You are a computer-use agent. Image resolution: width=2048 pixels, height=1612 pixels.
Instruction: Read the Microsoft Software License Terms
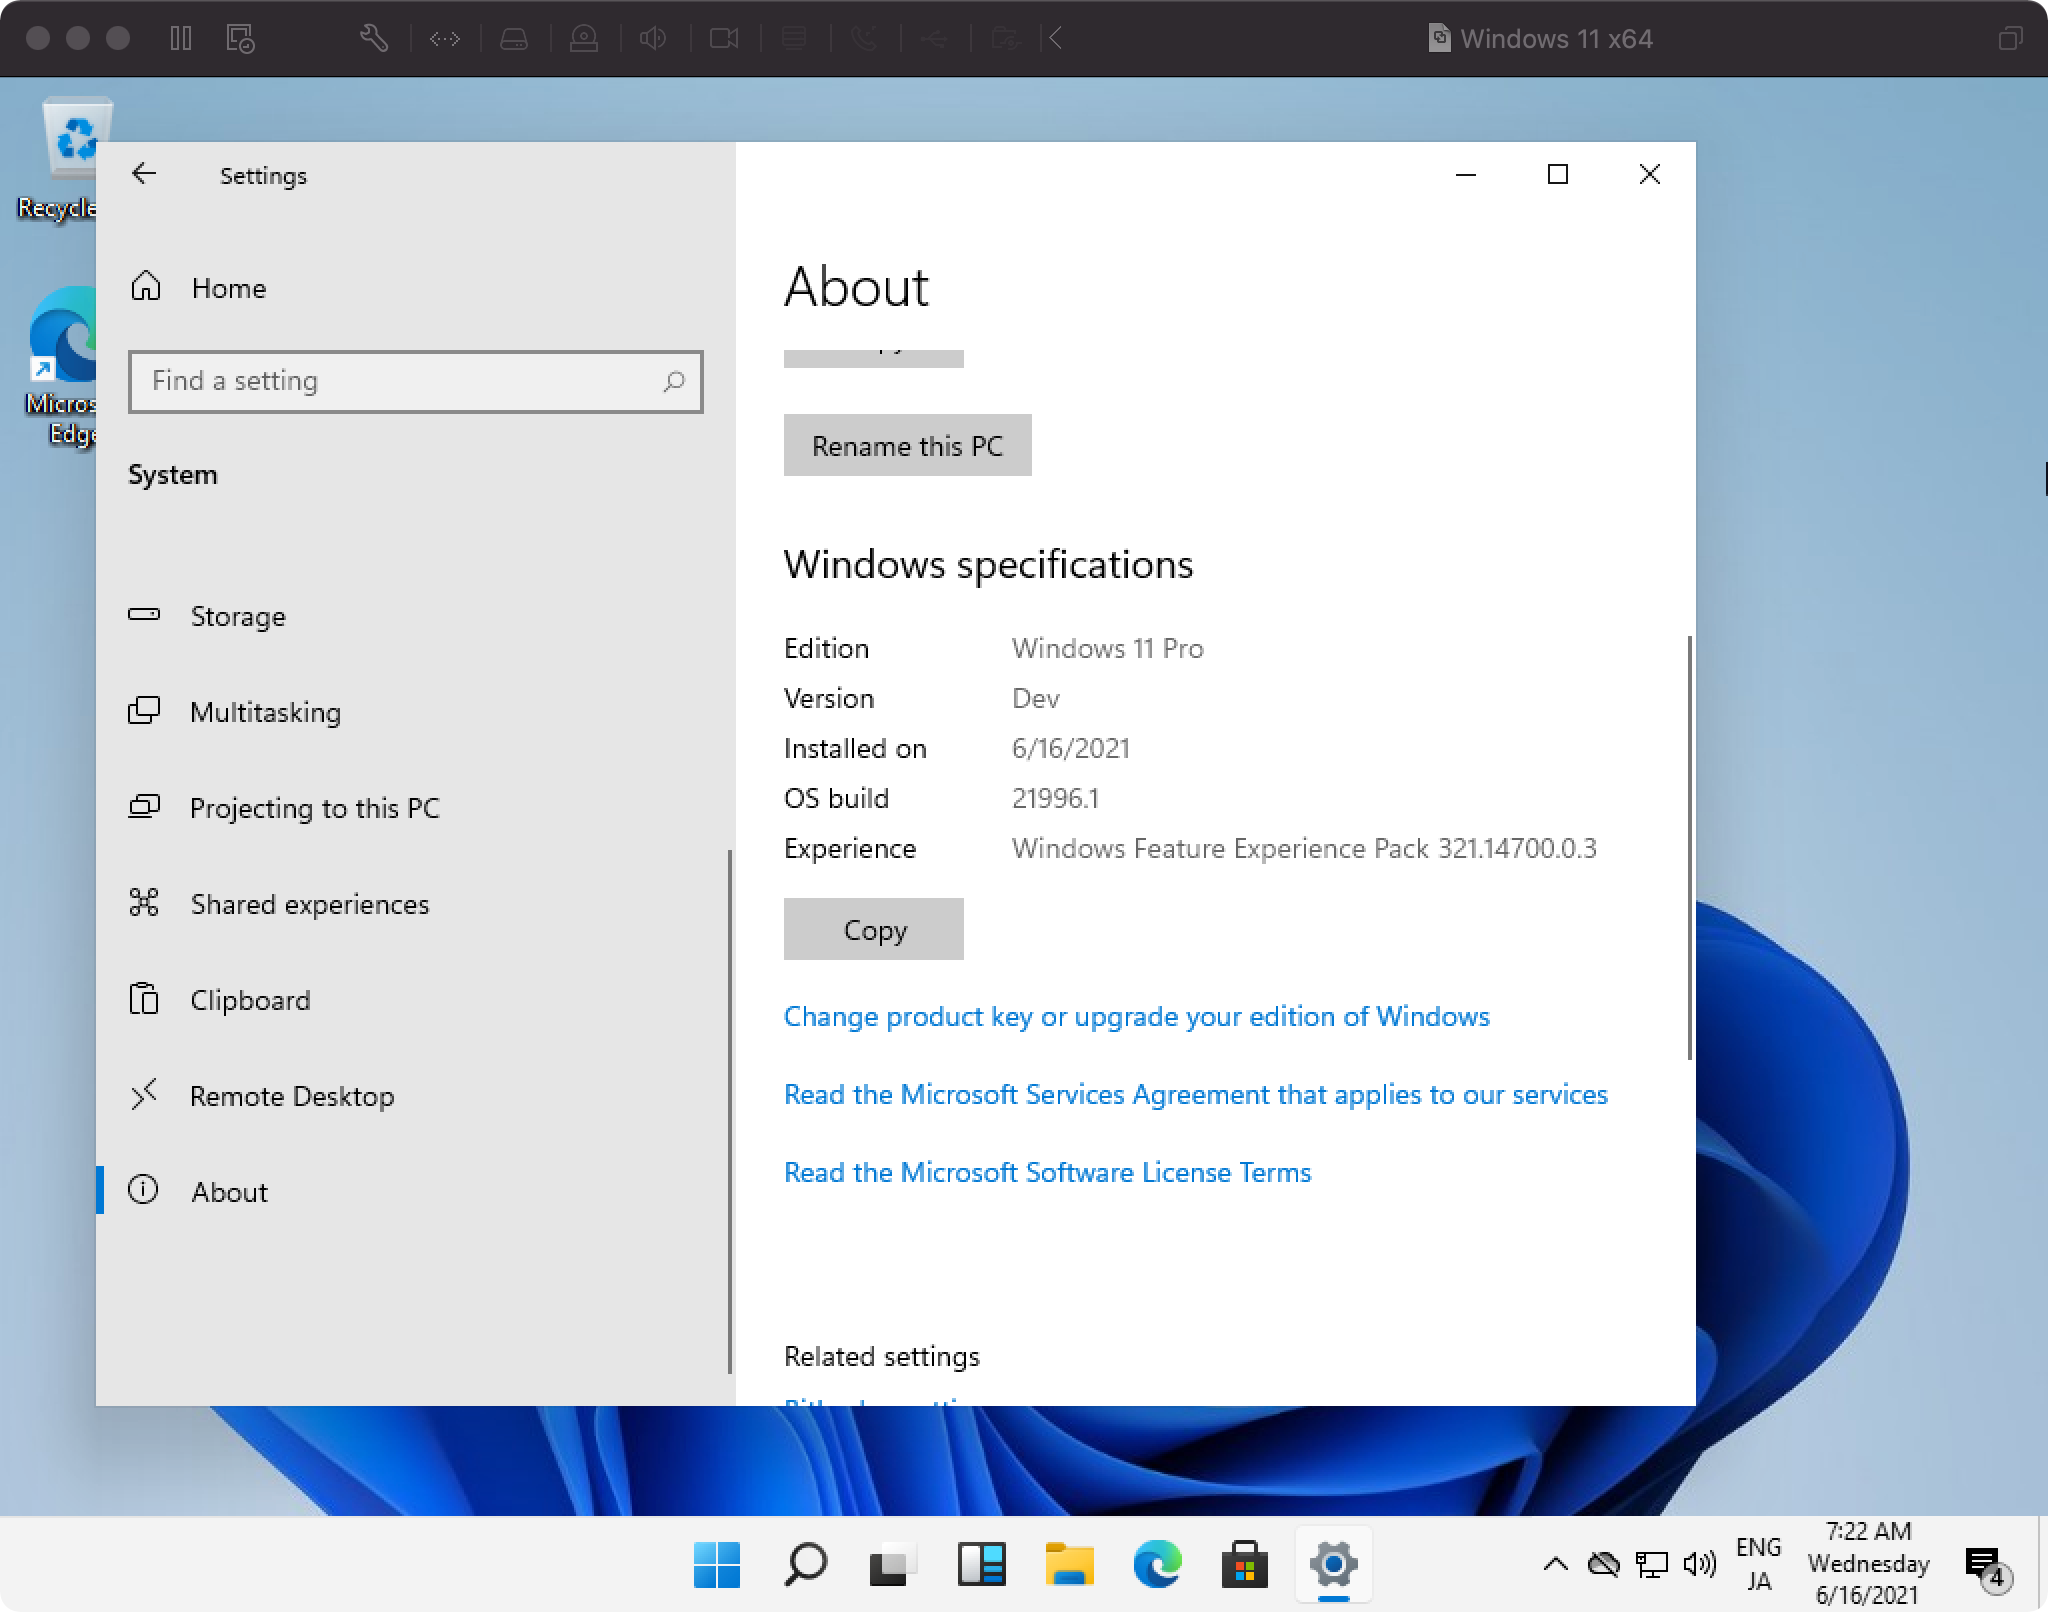1047,1172
